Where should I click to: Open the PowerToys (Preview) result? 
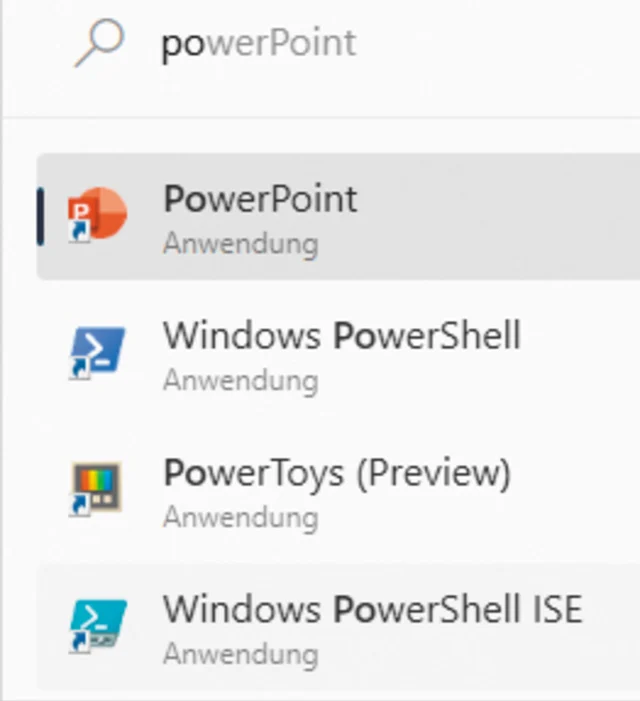point(337,473)
